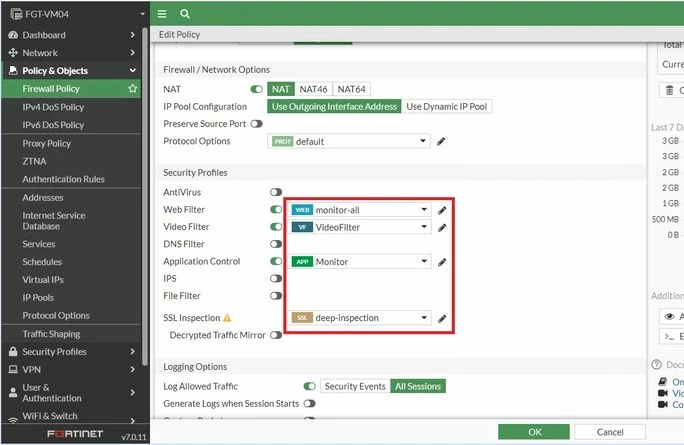Edit the default protocol options pencil
The width and height of the screenshot is (684, 445).
point(441,141)
